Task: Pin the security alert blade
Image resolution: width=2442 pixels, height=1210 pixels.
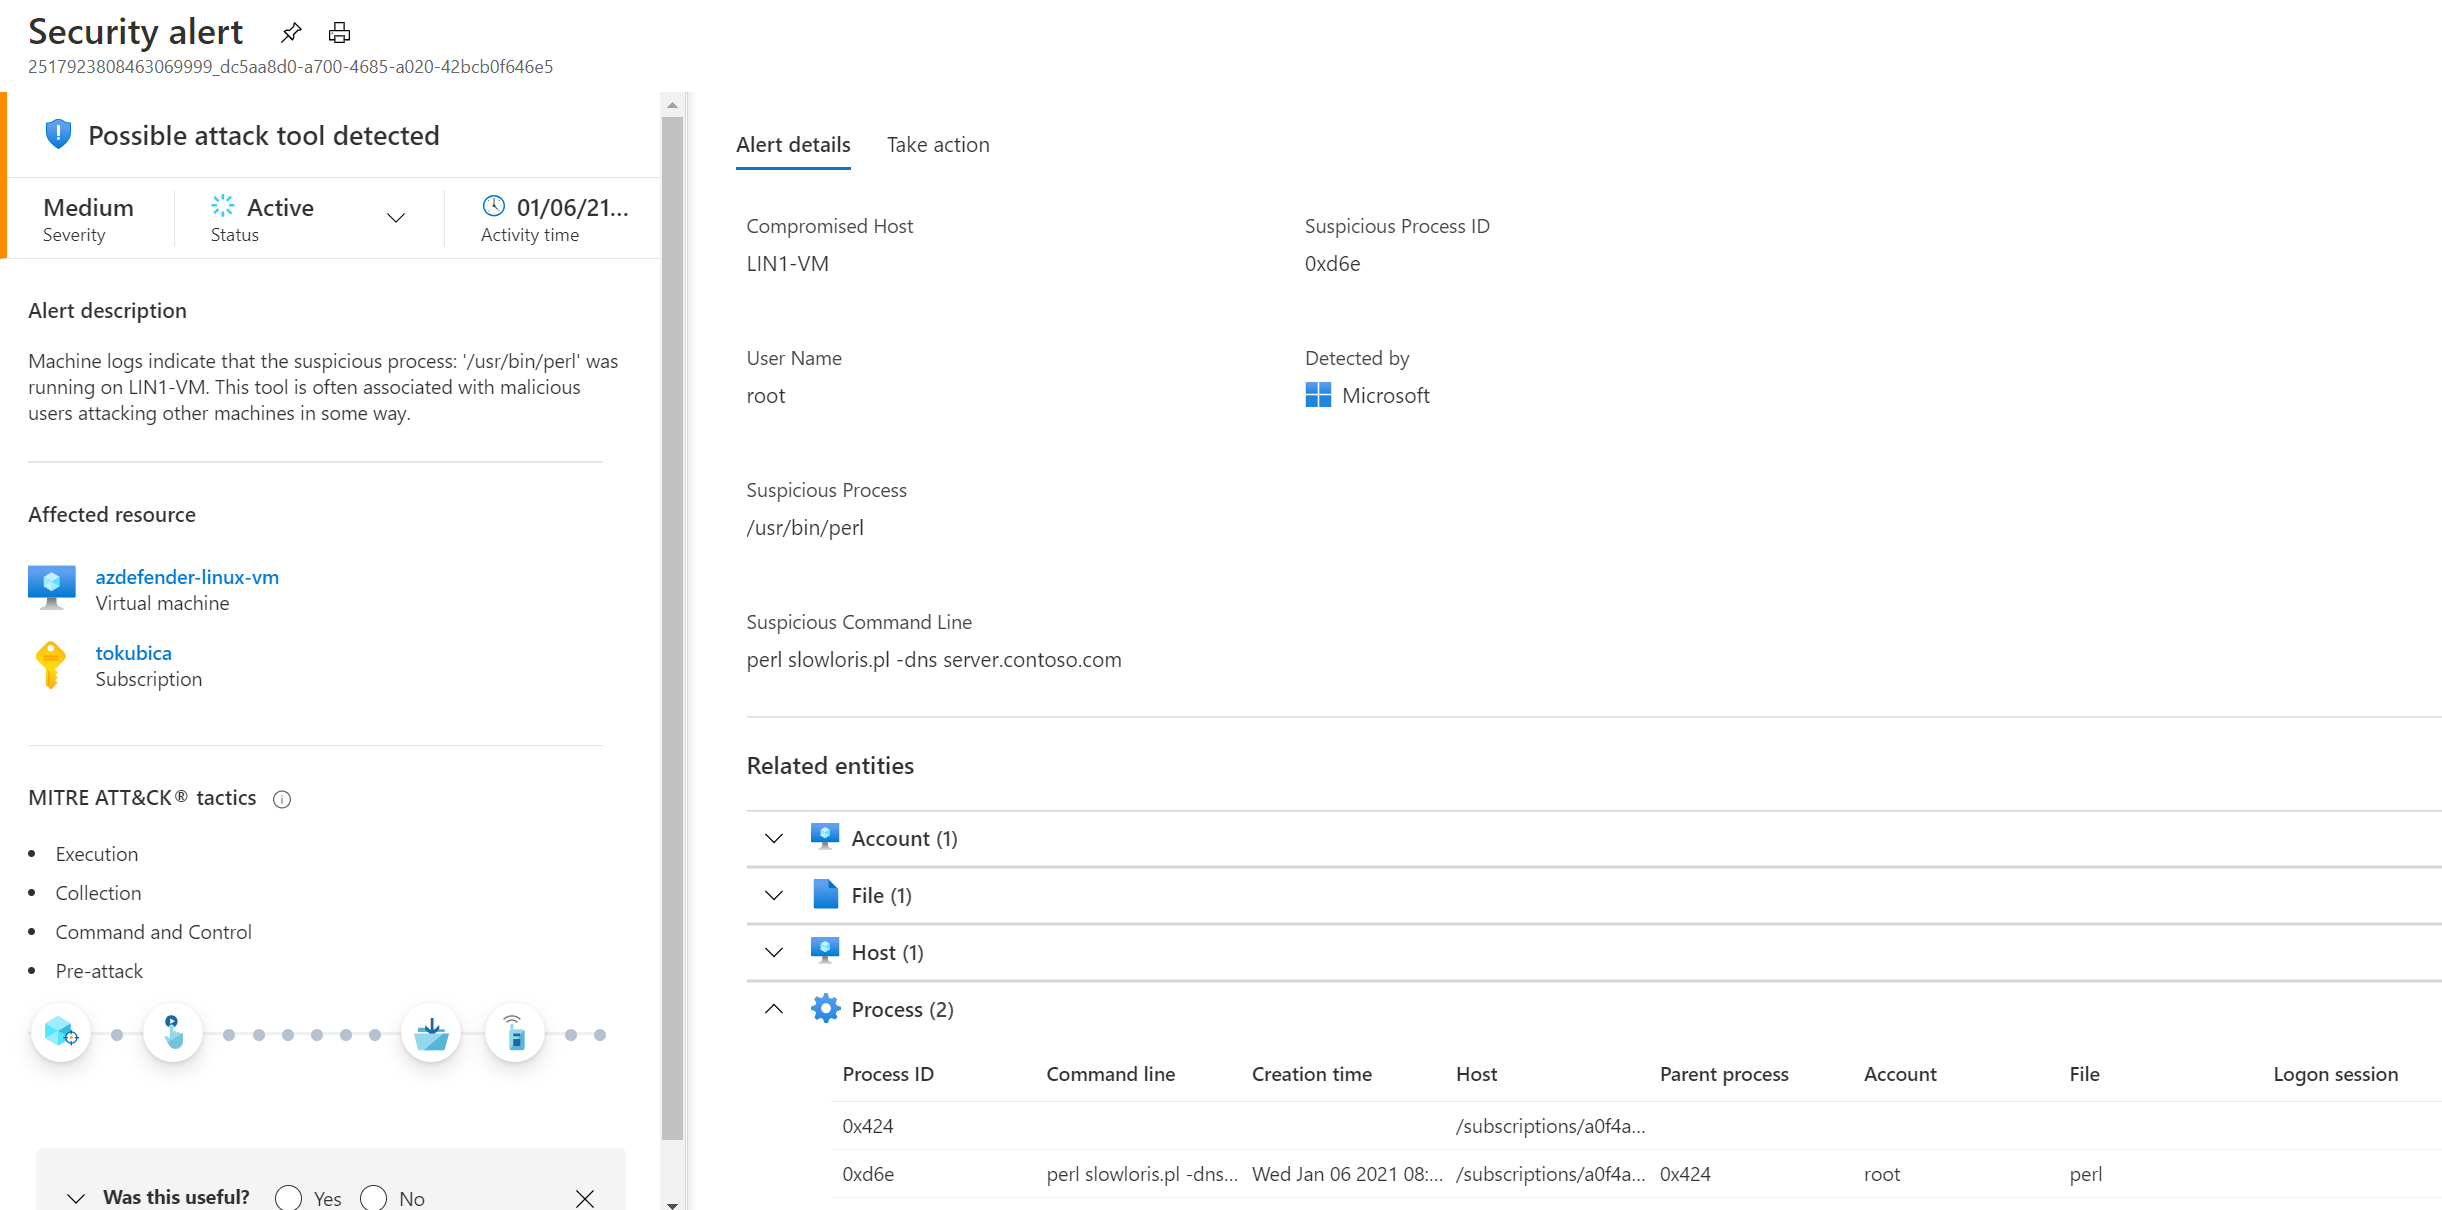Action: pos(291,33)
